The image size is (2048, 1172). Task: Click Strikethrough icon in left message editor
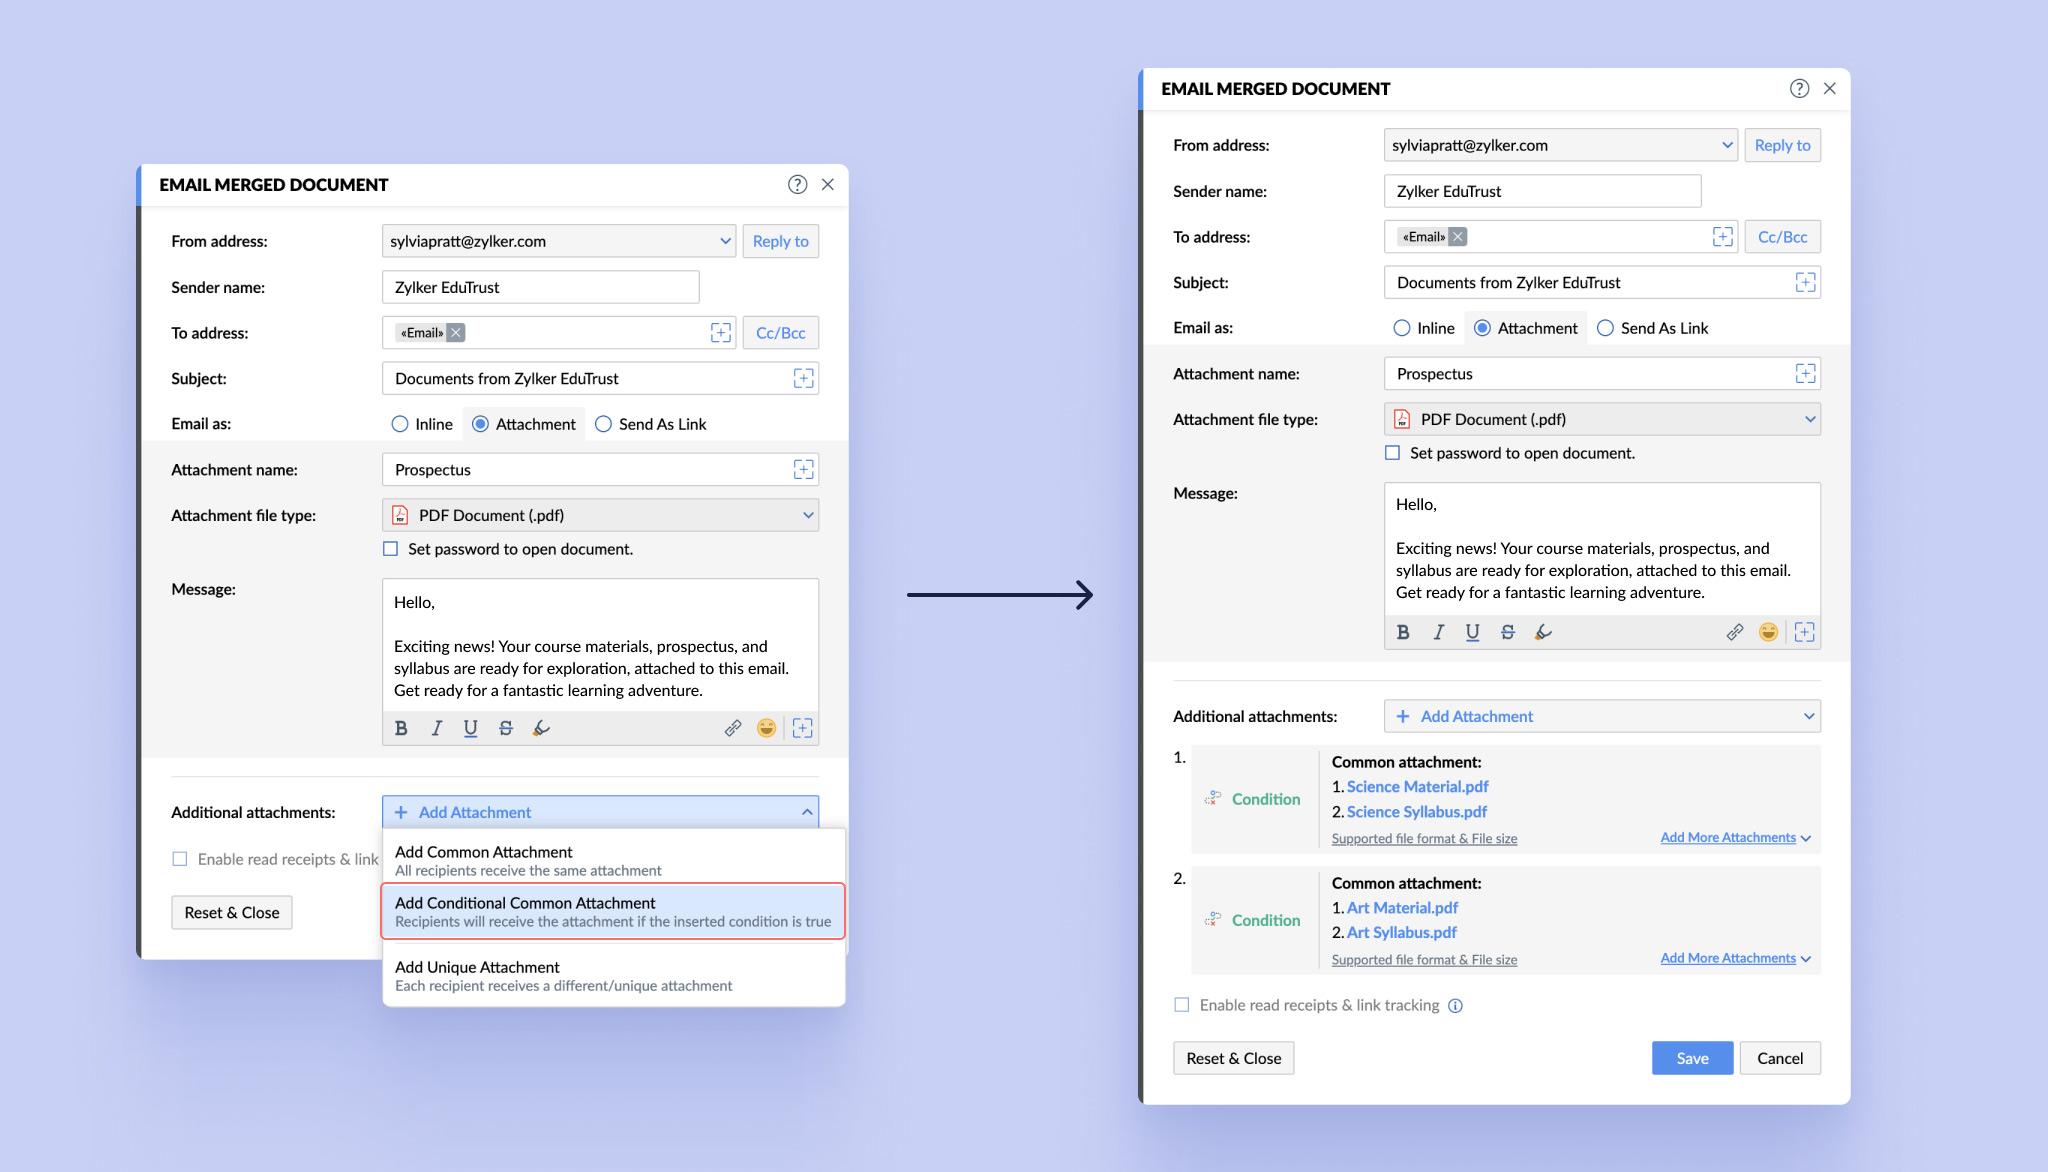click(x=506, y=728)
